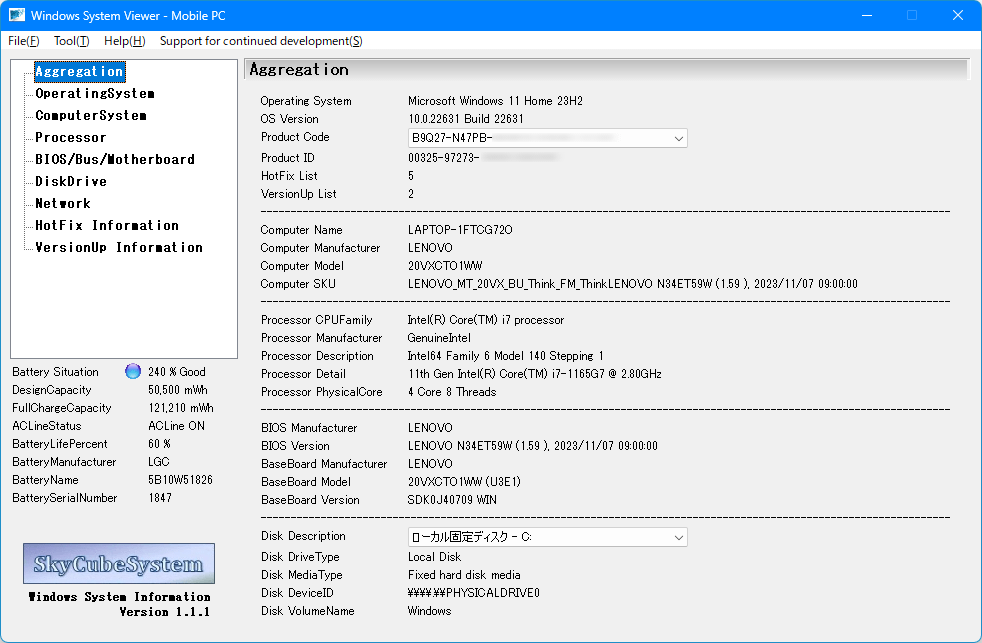Open the Help menu
982x643 pixels.
pos(125,41)
